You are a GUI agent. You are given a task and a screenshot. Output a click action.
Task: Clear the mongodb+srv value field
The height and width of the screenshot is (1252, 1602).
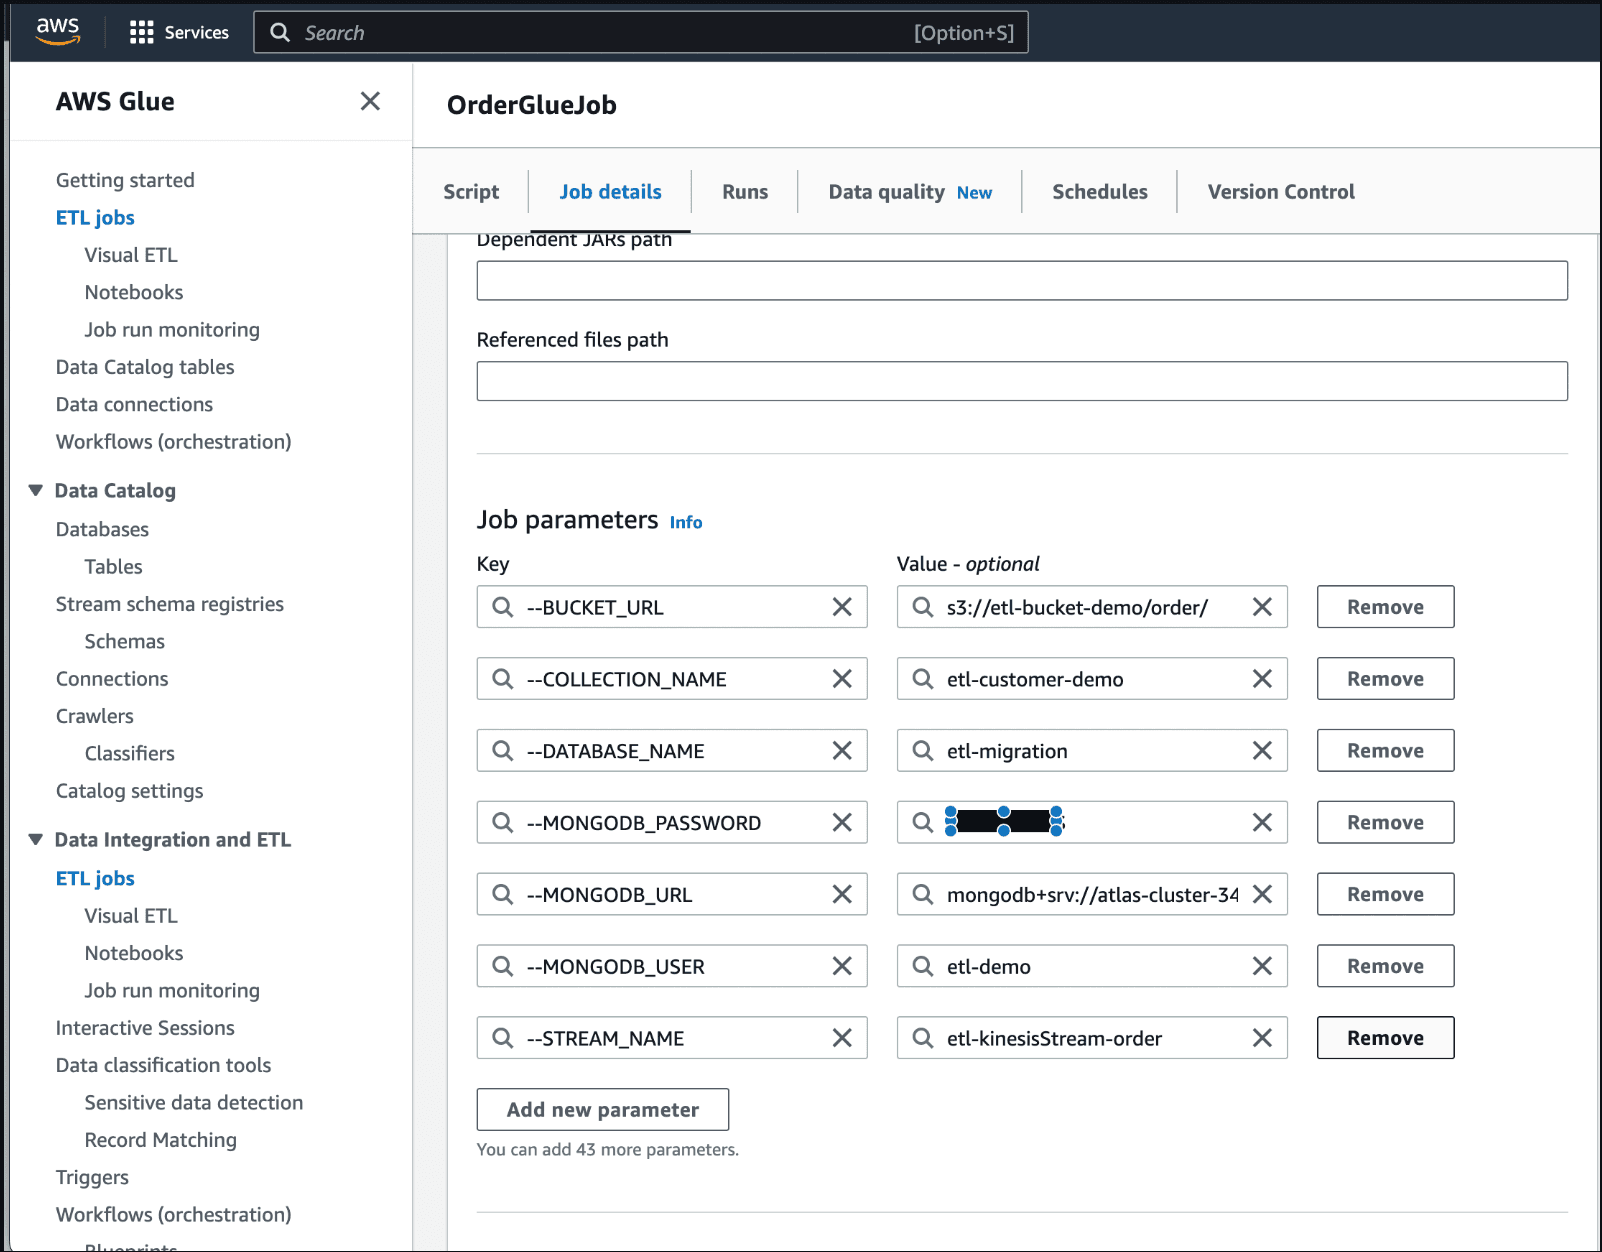coord(1262,894)
